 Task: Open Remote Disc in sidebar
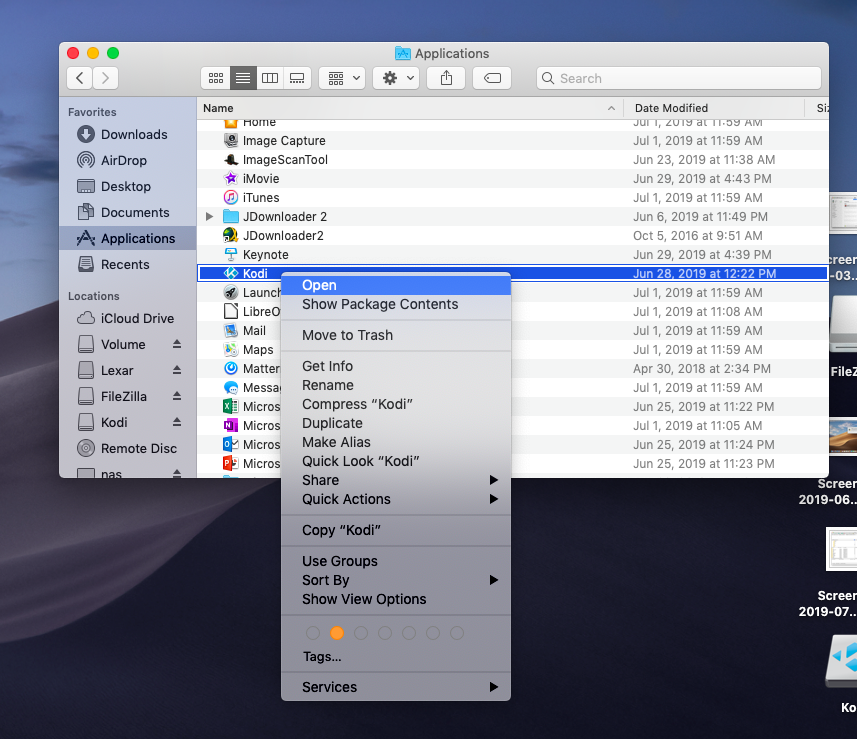pos(127,448)
